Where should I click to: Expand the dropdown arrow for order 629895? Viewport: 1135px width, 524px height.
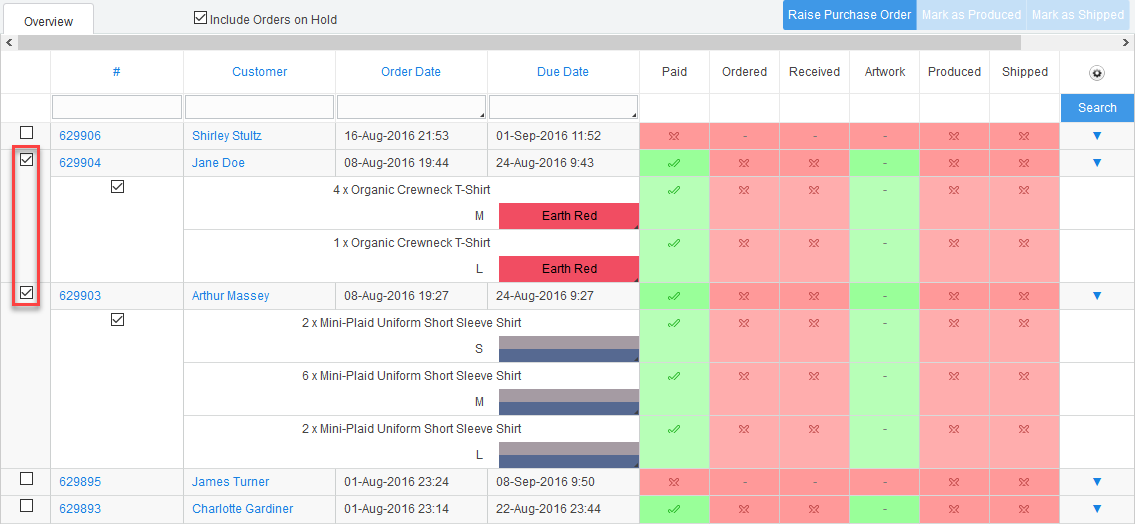[x=1097, y=482]
